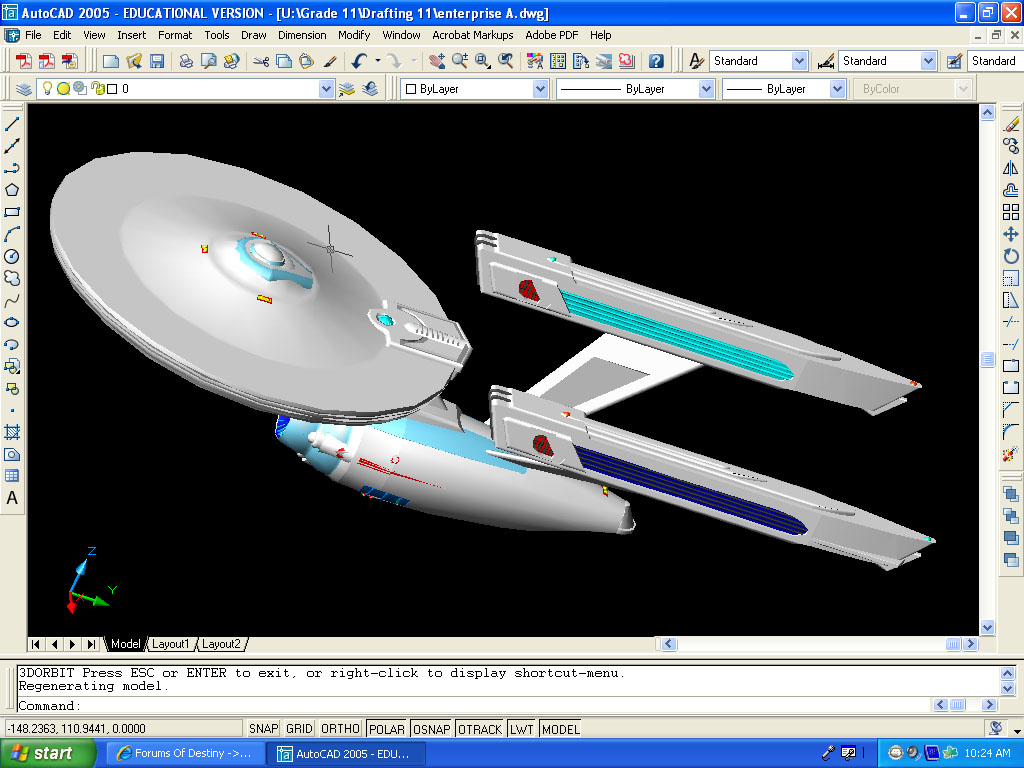Click the horizontal scrollbar left arrow
This screenshot has height=768, width=1024.
pyautogui.click(x=668, y=644)
